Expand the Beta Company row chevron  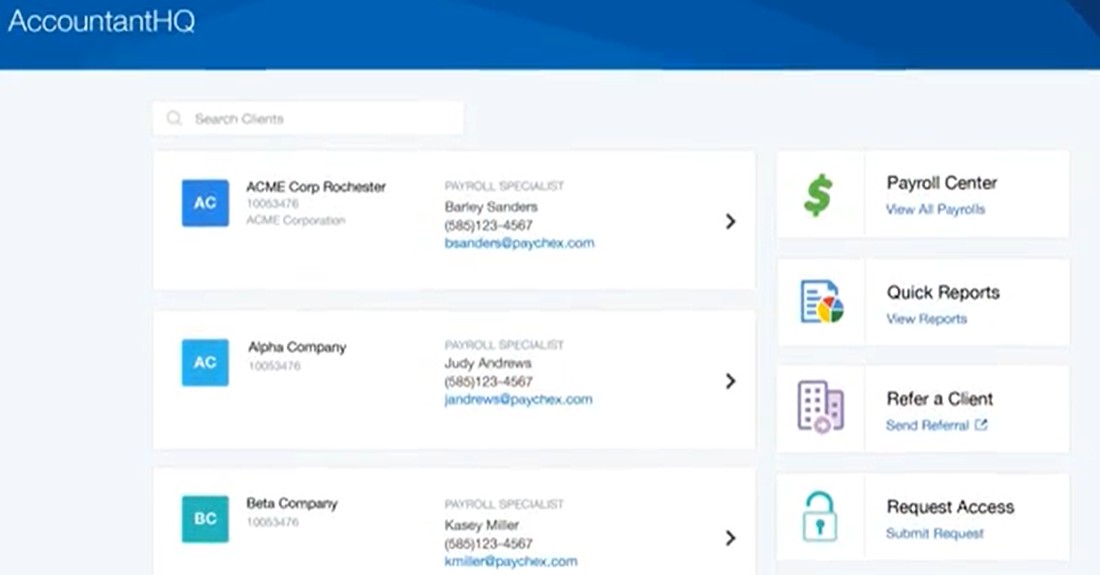pos(730,538)
